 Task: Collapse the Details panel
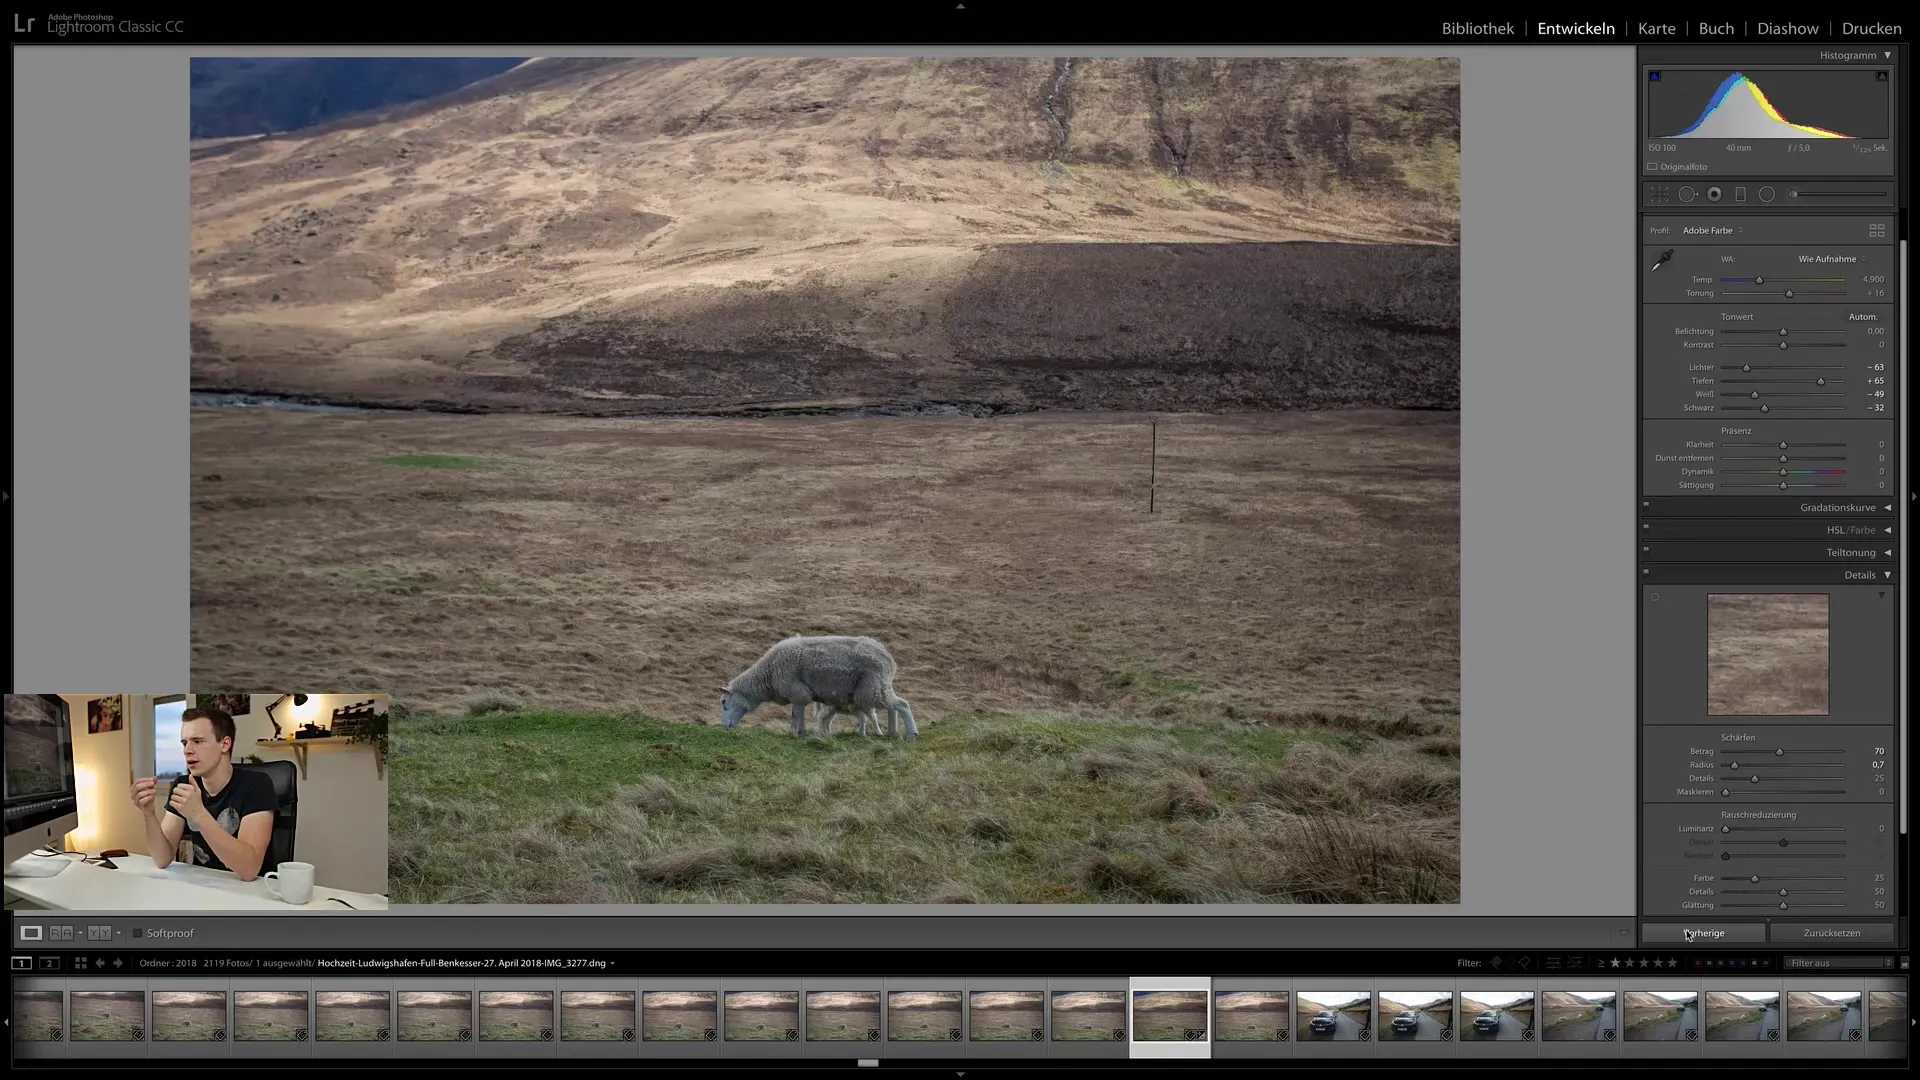[1888, 575]
